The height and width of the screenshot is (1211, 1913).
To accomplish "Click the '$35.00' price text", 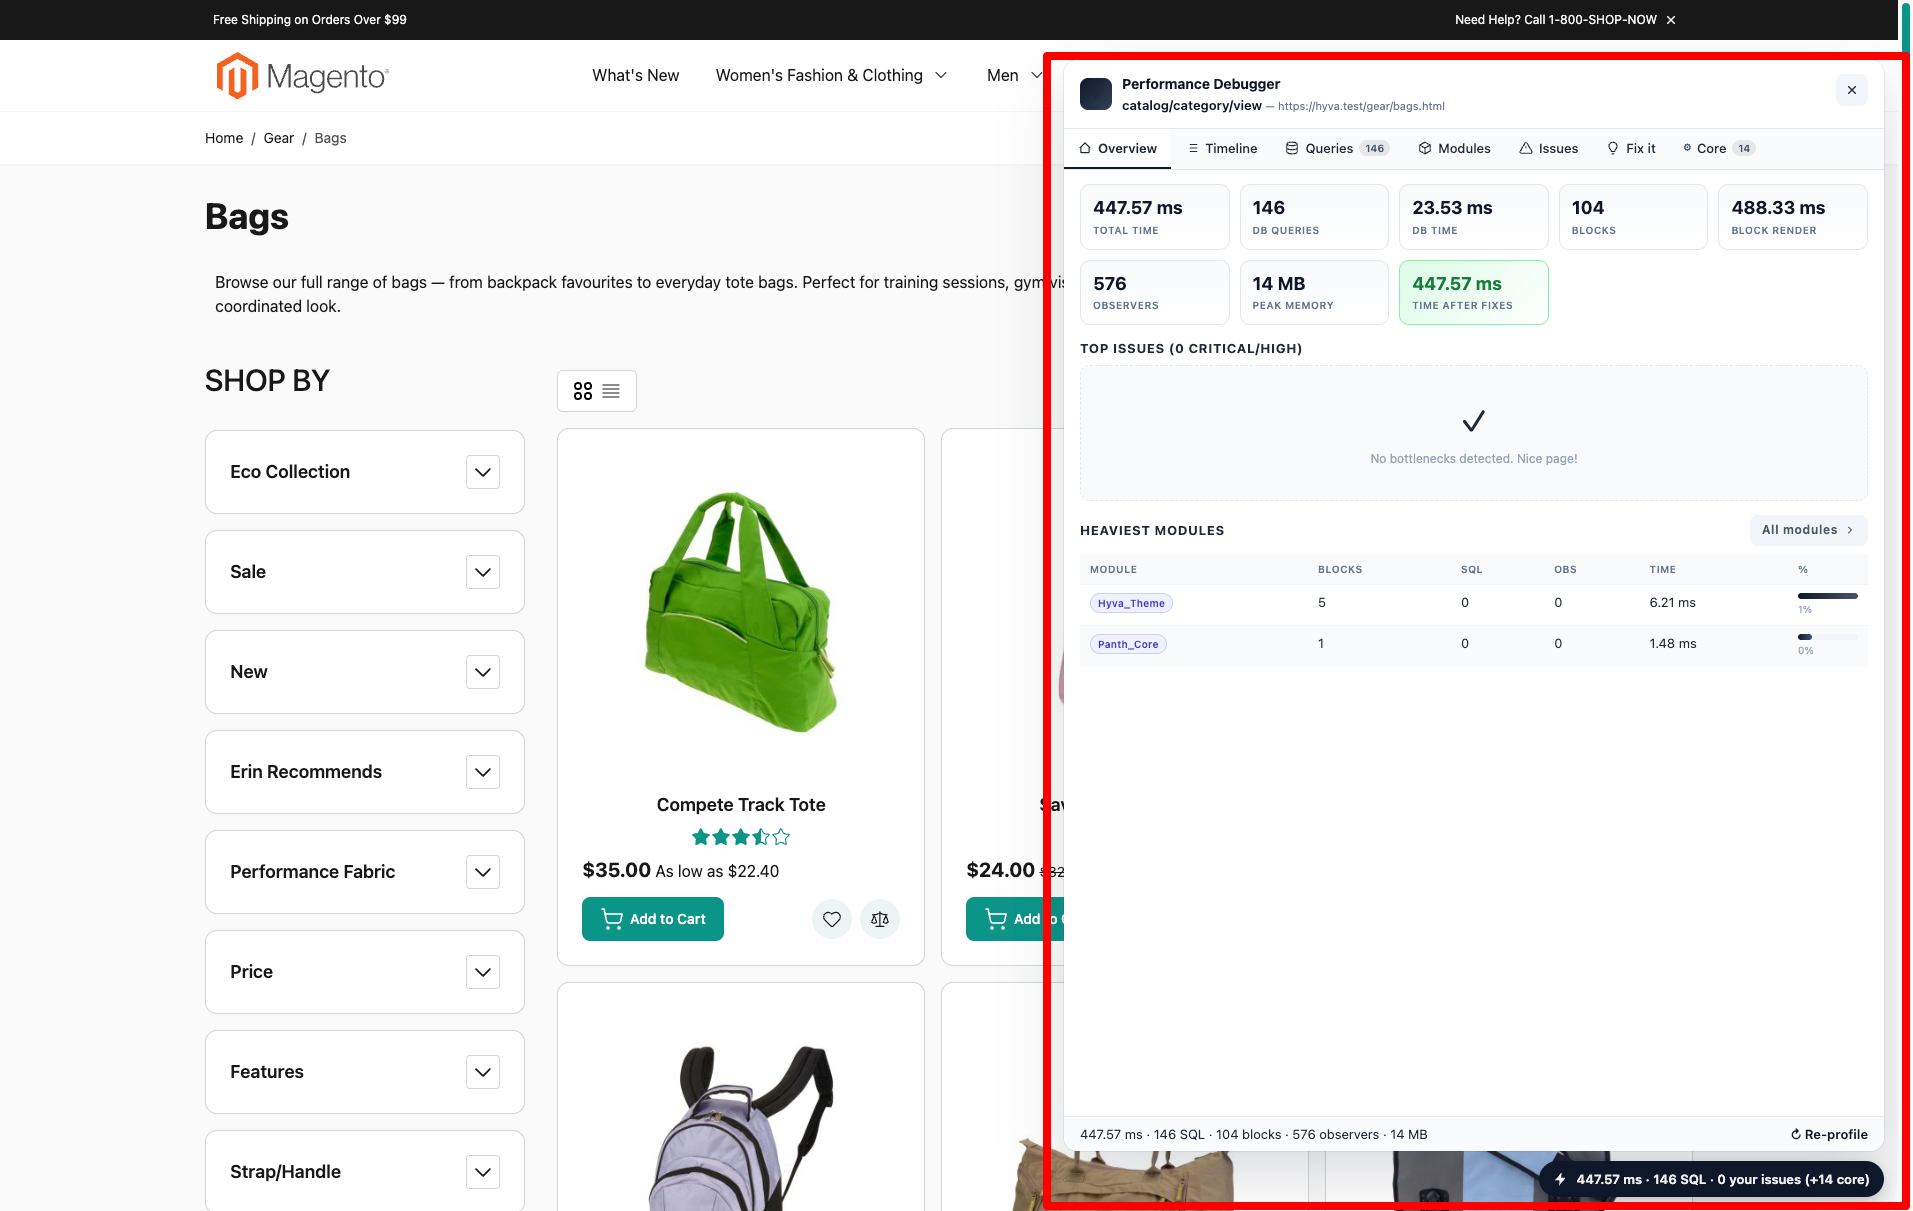I will (x=617, y=870).
